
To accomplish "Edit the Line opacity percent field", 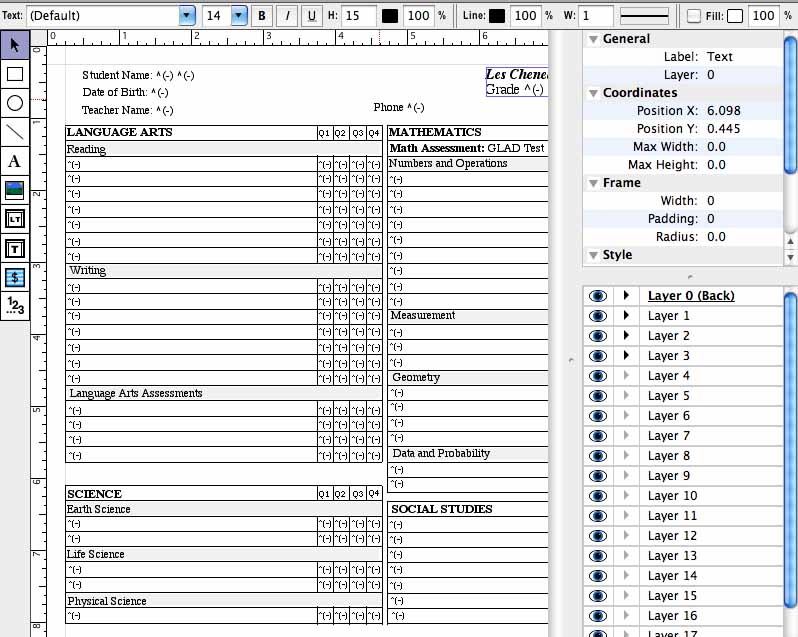I will [x=525, y=16].
